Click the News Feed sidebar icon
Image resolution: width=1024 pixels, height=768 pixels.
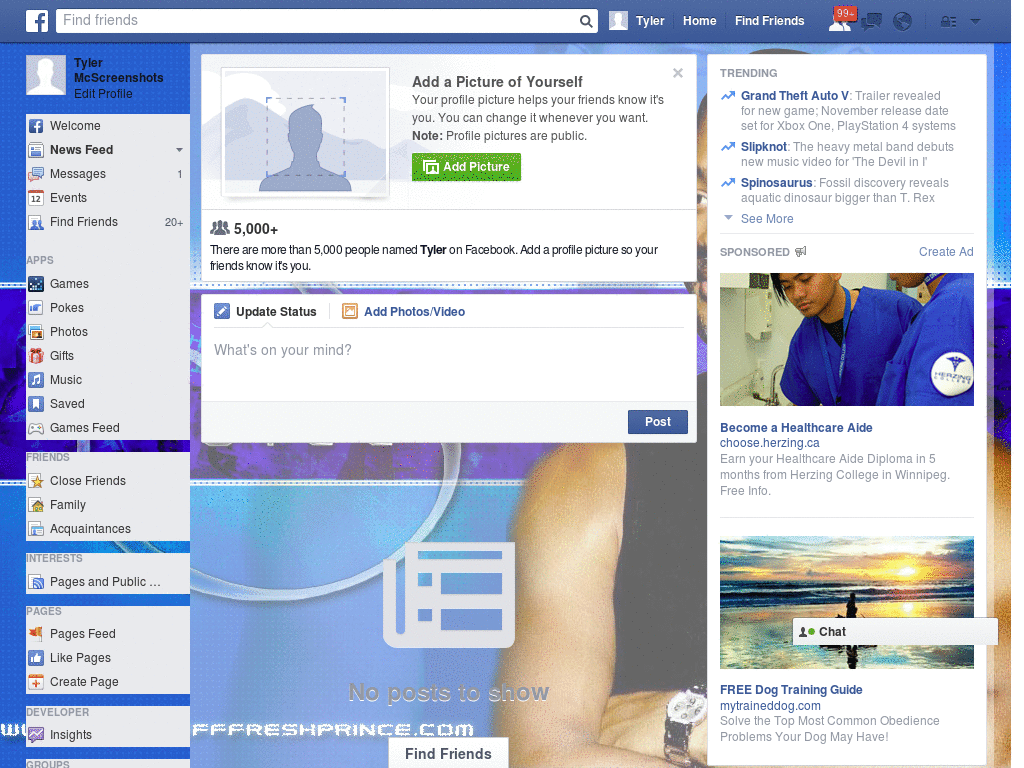click(x=37, y=150)
